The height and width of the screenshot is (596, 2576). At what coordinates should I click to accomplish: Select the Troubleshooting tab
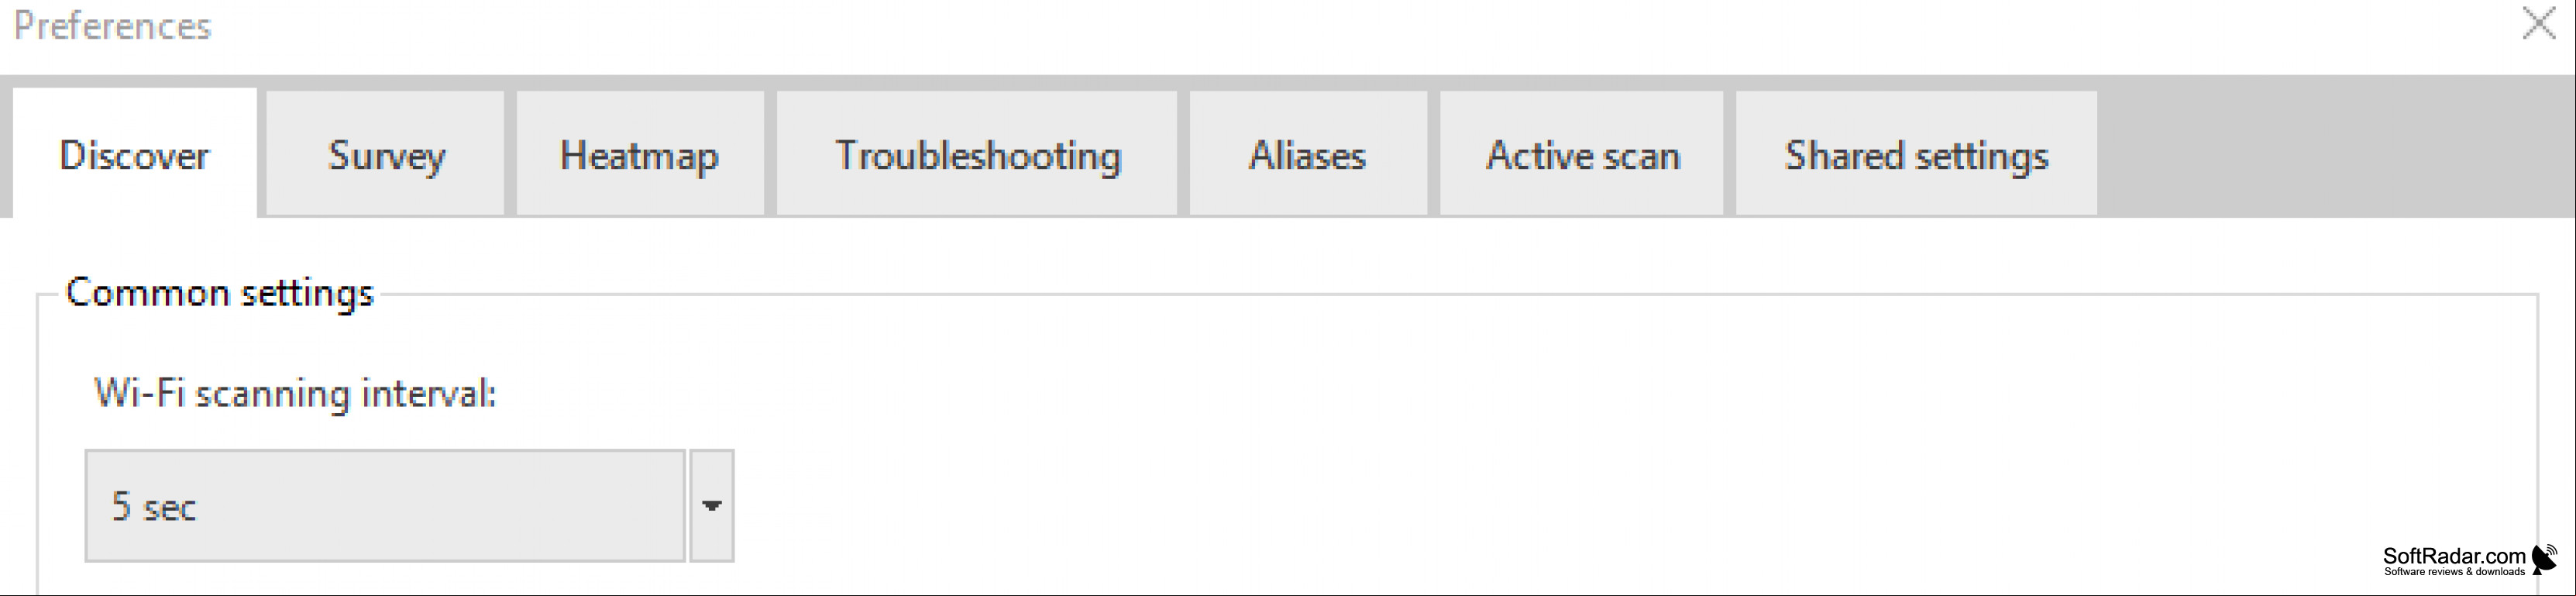(977, 154)
